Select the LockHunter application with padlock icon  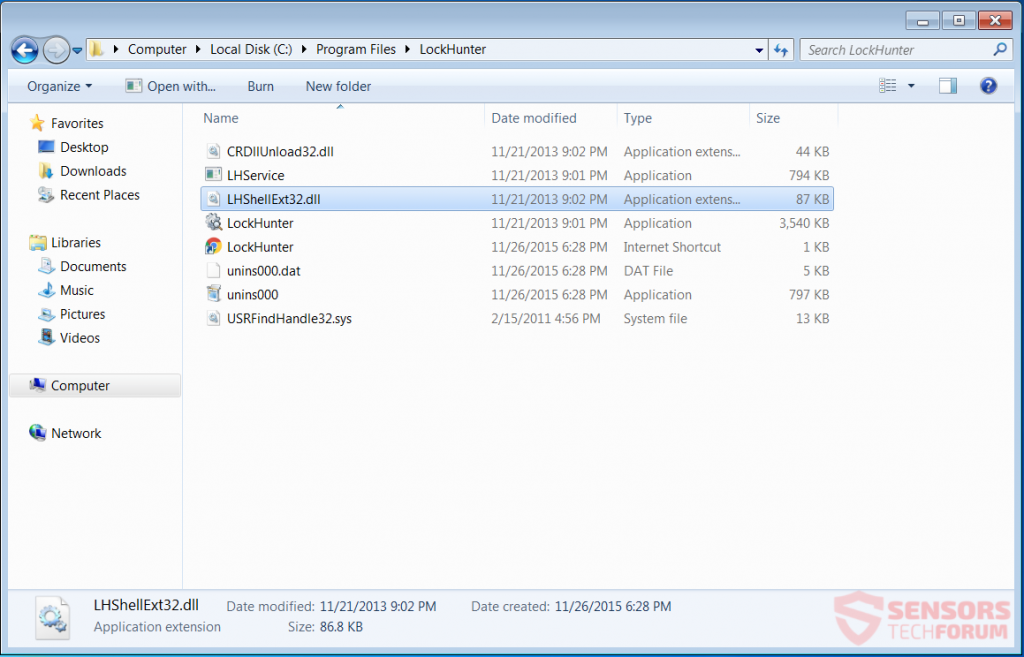tap(214, 223)
